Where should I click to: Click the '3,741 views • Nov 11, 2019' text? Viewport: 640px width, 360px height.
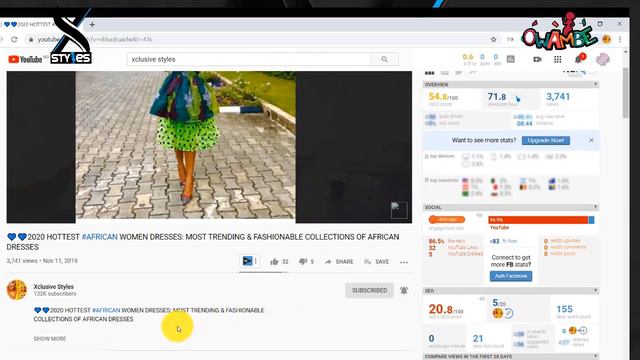(x=42, y=261)
